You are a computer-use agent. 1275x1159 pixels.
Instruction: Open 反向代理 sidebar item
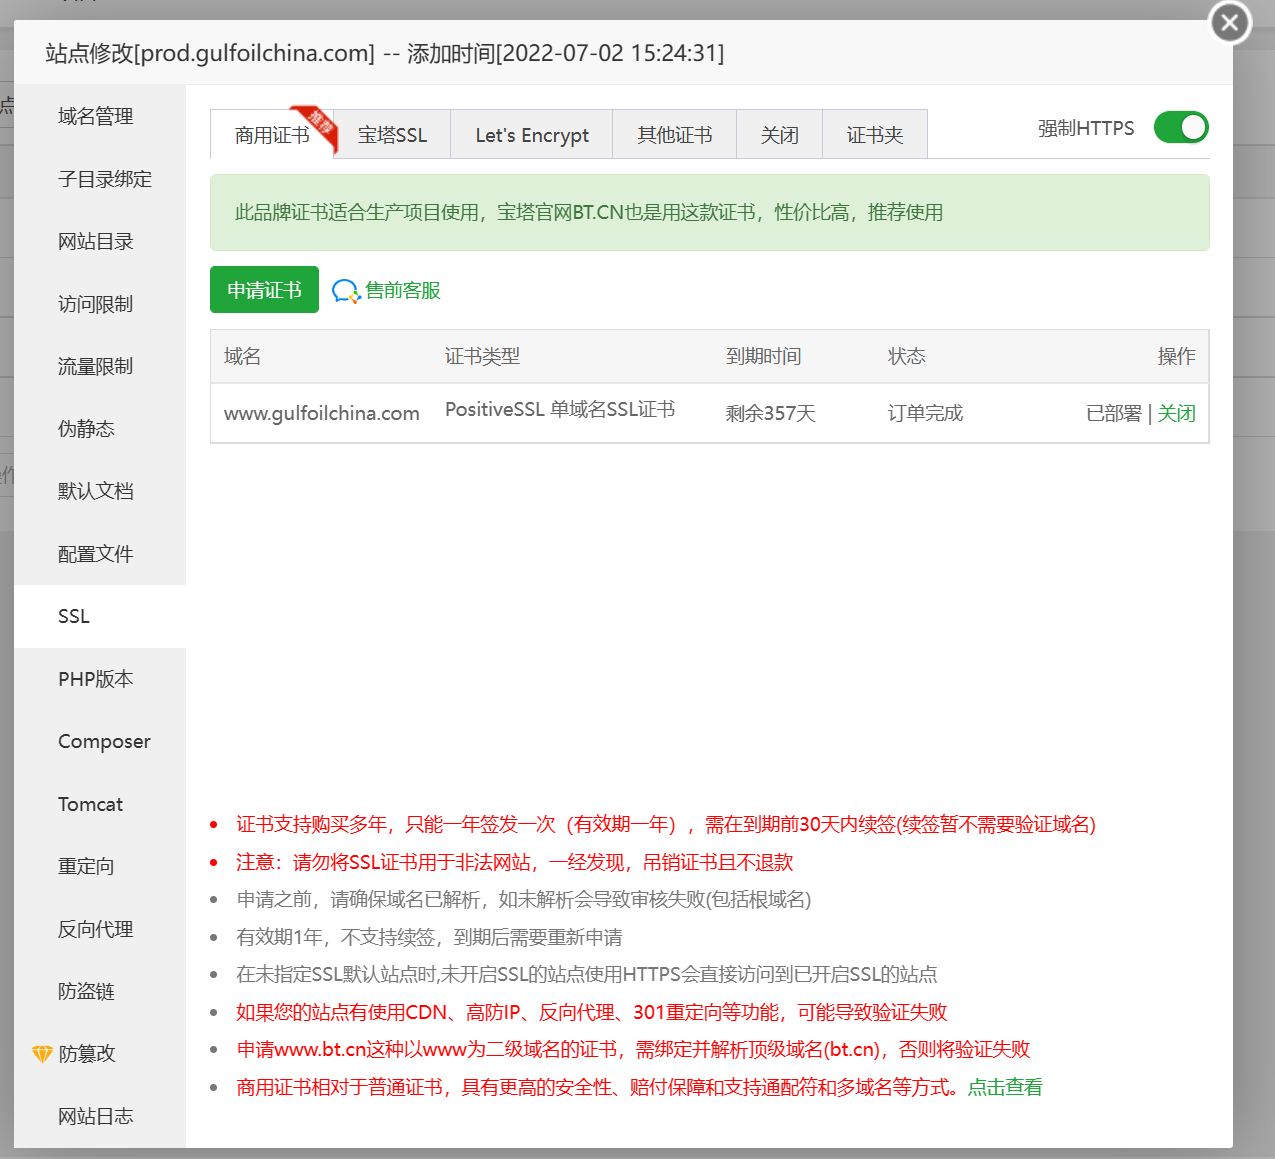click(100, 929)
